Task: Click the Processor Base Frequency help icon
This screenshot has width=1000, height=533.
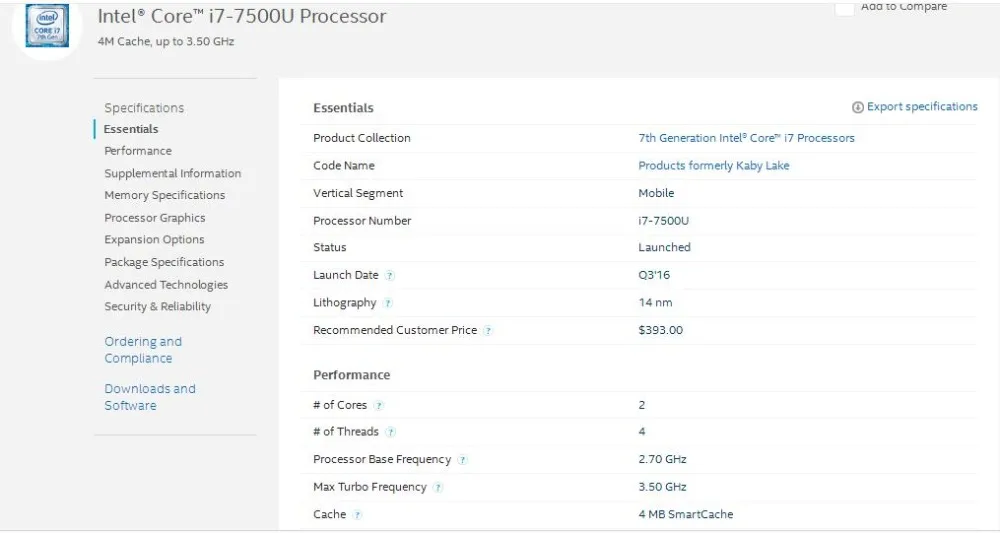Action: [x=463, y=460]
